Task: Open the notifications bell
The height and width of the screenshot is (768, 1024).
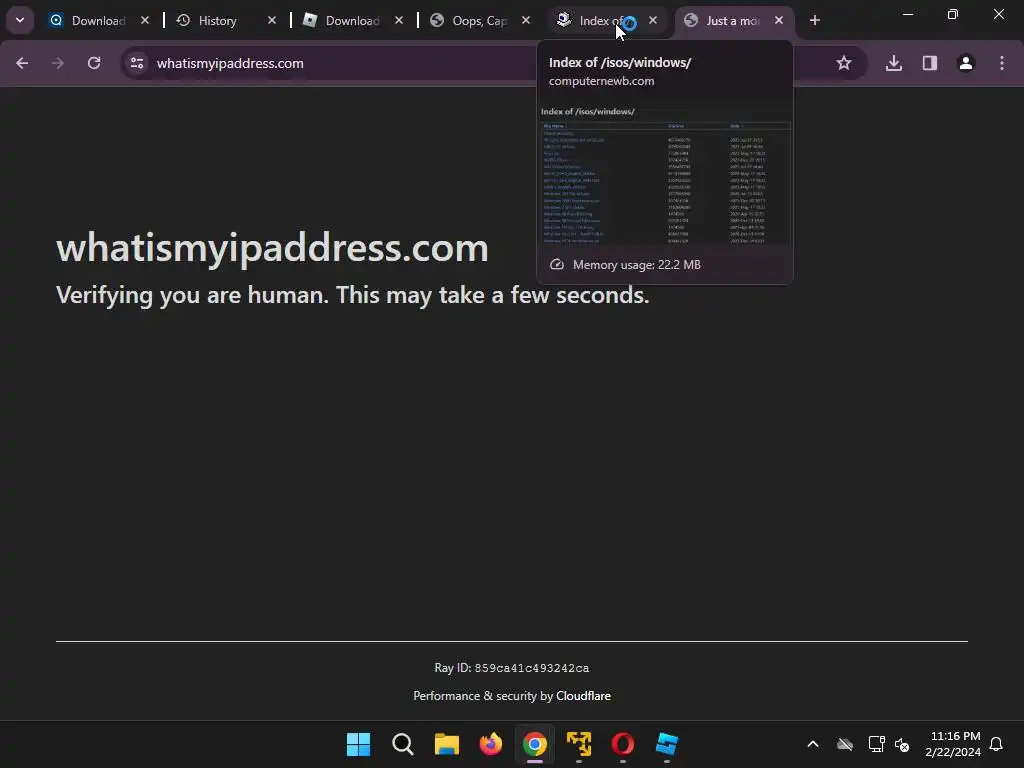Action: click(x=996, y=744)
